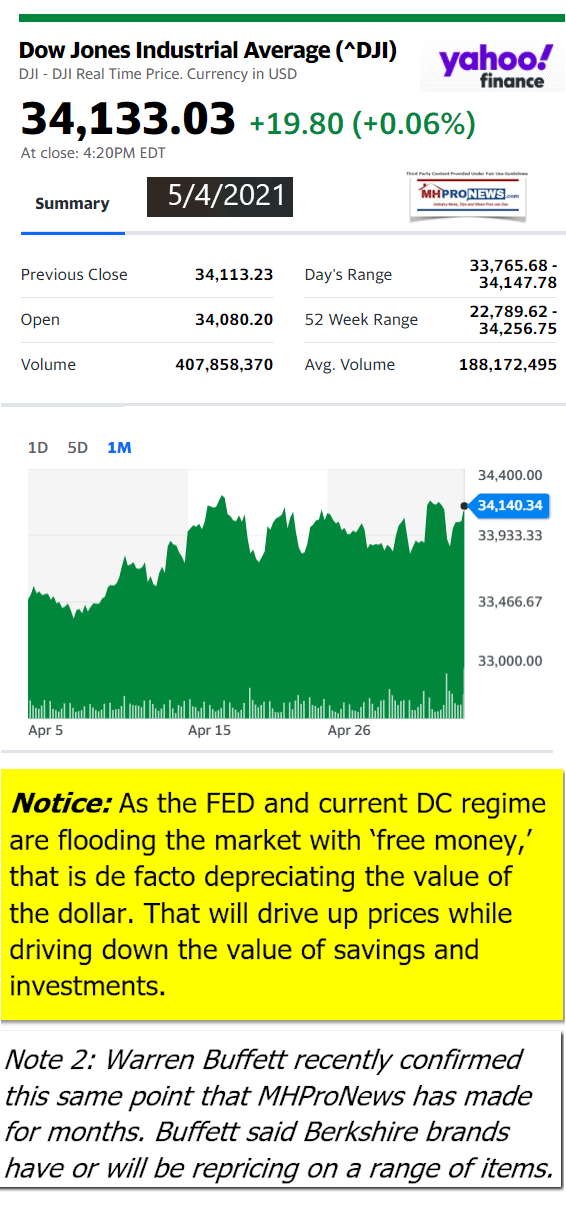Image resolution: width=566 pixels, height=1205 pixels.
Task: Click the Apr 15 axis label
Action: coord(209,731)
